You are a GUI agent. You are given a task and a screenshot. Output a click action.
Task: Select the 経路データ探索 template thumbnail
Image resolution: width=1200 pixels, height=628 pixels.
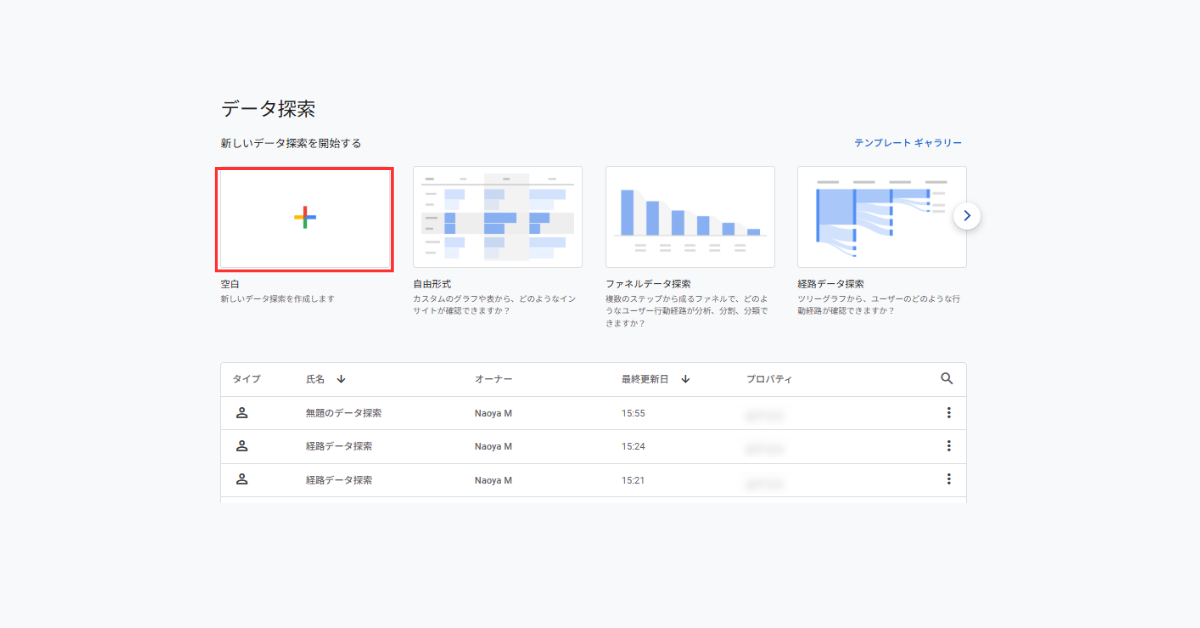(881, 217)
